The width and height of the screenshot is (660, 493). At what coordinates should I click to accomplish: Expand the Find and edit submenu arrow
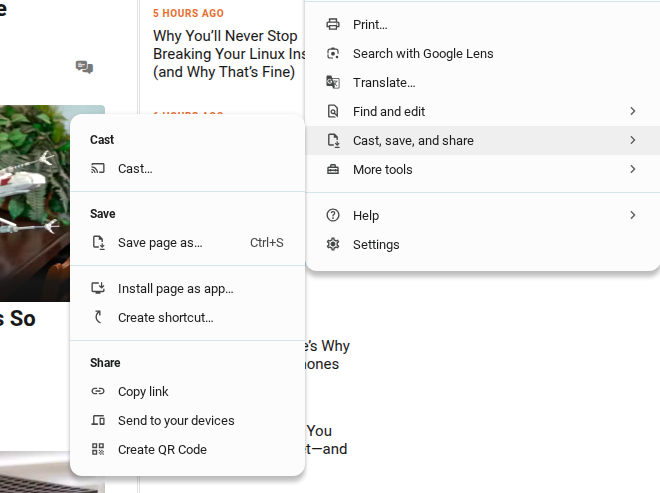633,111
